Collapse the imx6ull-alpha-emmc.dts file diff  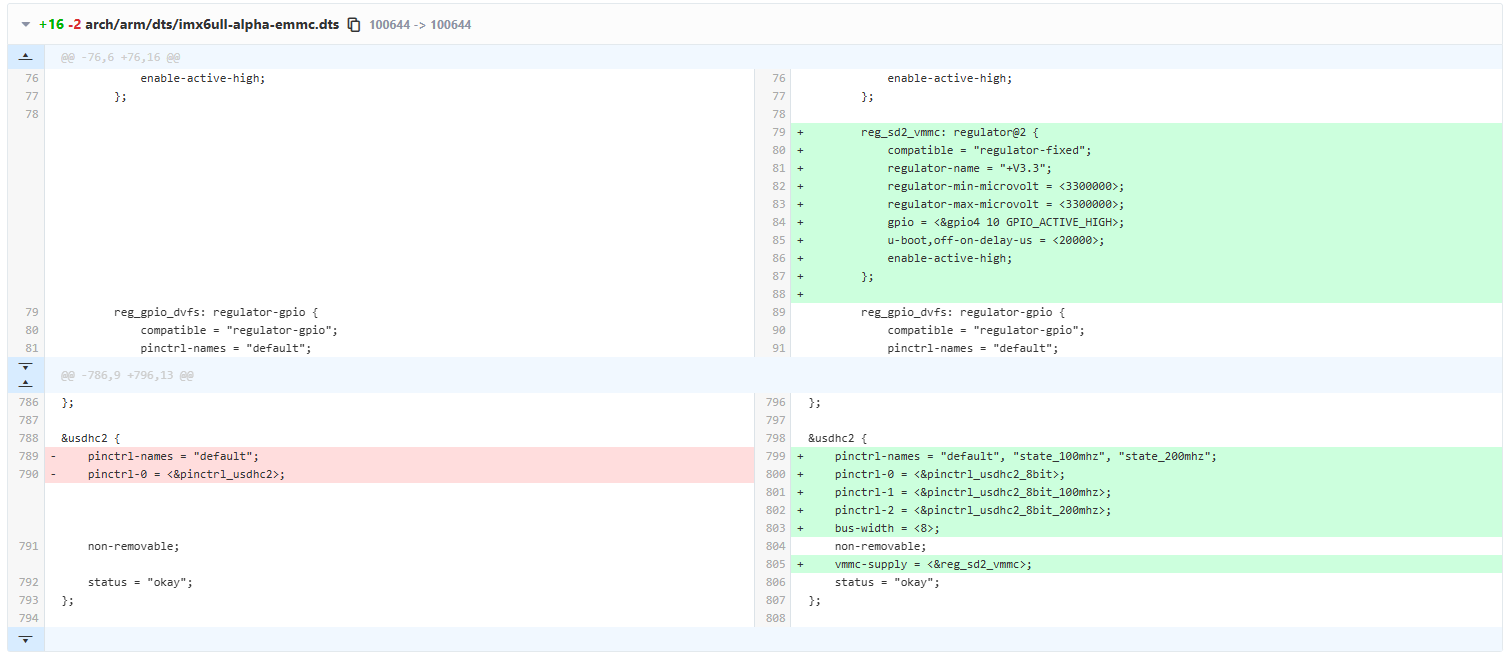26,24
